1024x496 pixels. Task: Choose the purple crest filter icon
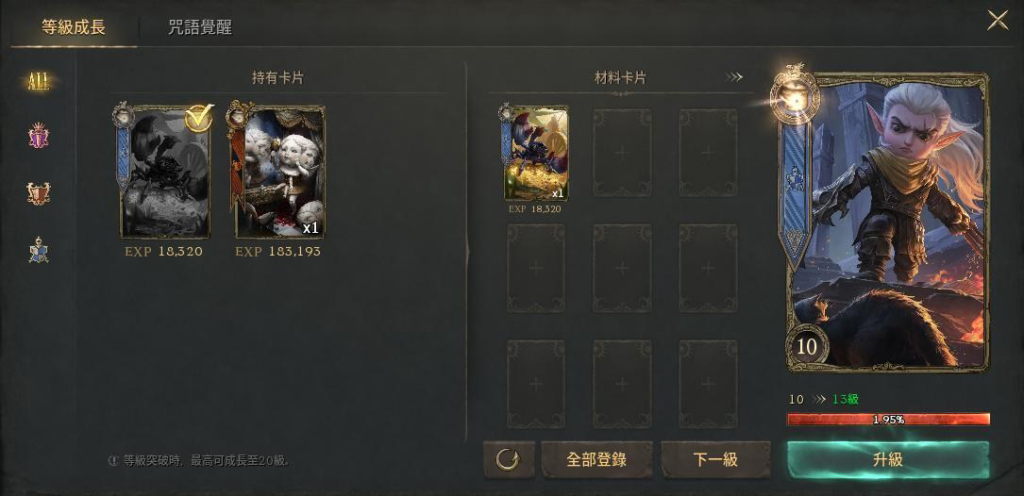tap(39, 136)
